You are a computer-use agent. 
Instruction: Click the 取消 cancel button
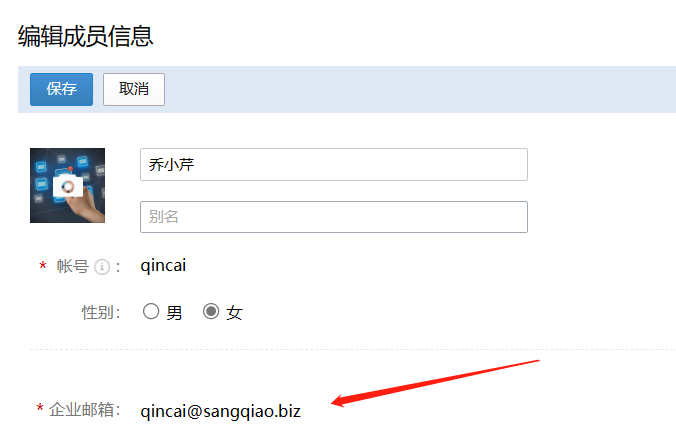pyautogui.click(x=134, y=89)
